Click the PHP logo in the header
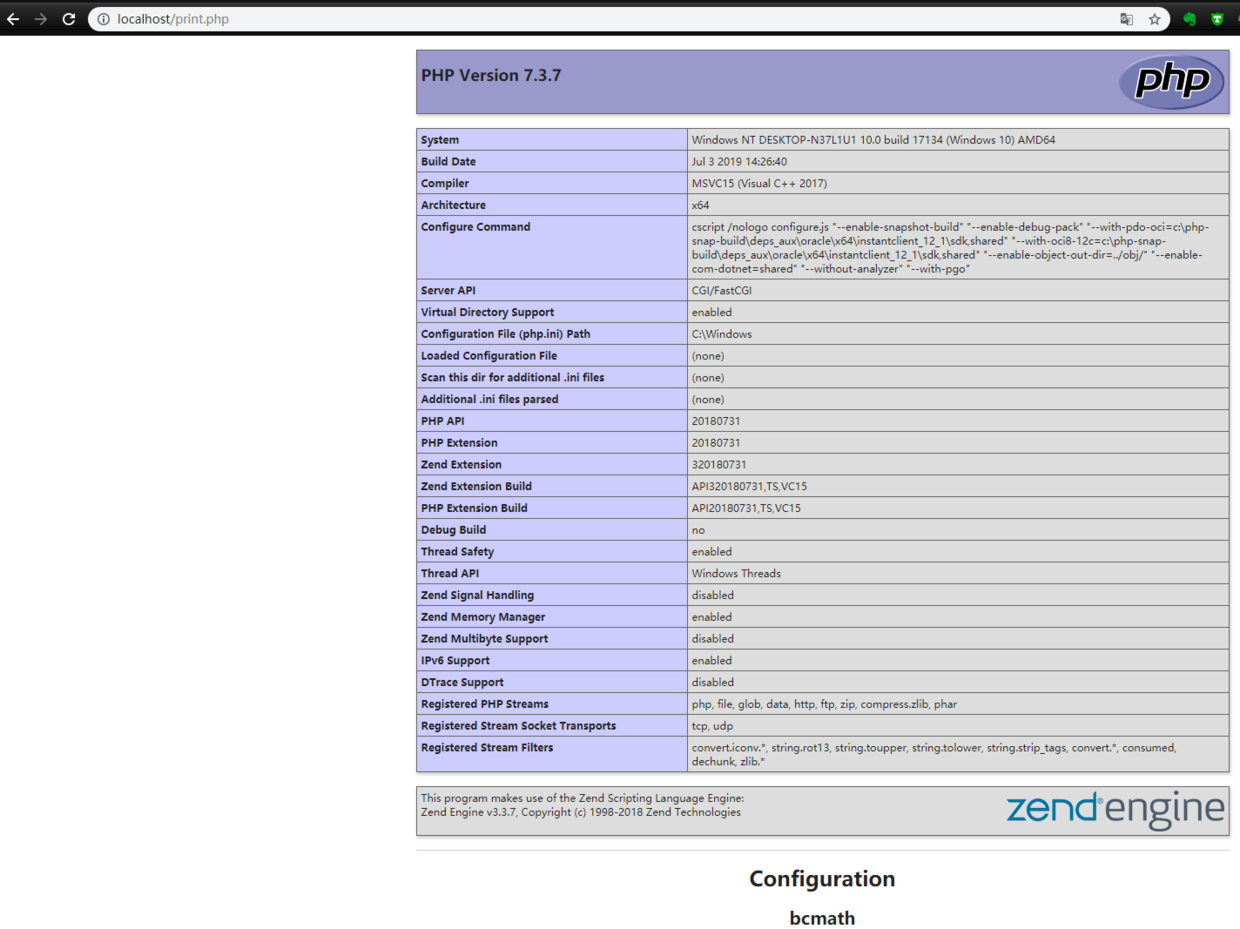Screen dimensions: 1240x929 1171,82
